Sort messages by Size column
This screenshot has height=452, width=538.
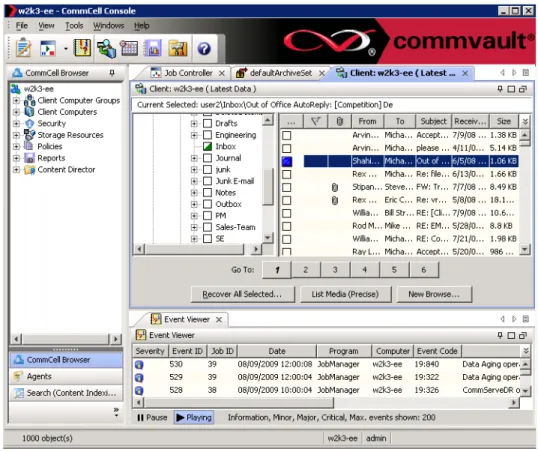point(504,121)
